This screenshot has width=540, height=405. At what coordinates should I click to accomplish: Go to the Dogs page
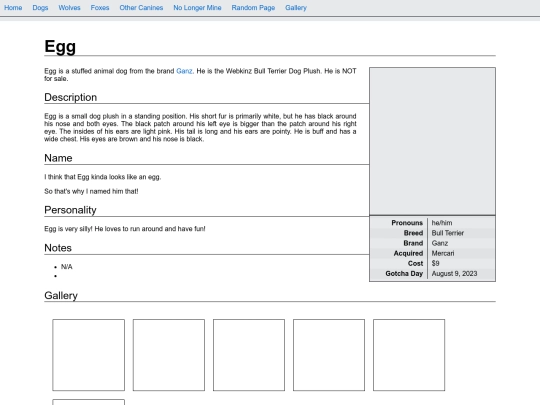tap(40, 8)
